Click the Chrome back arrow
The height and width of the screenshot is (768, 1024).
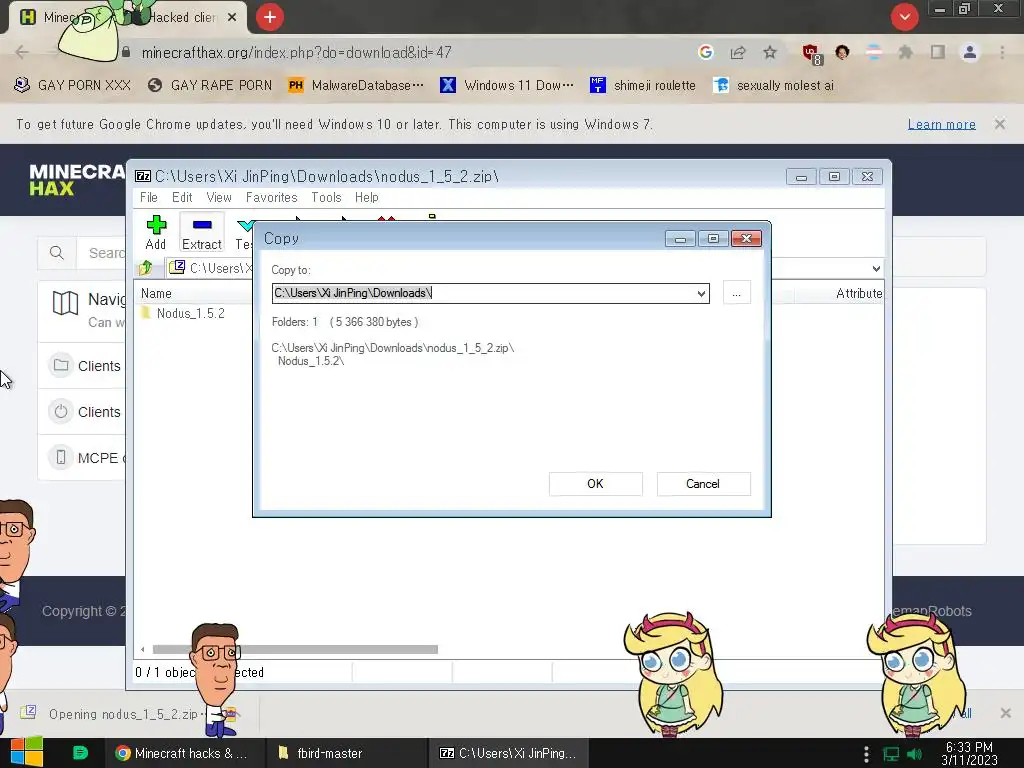point(22,52)
